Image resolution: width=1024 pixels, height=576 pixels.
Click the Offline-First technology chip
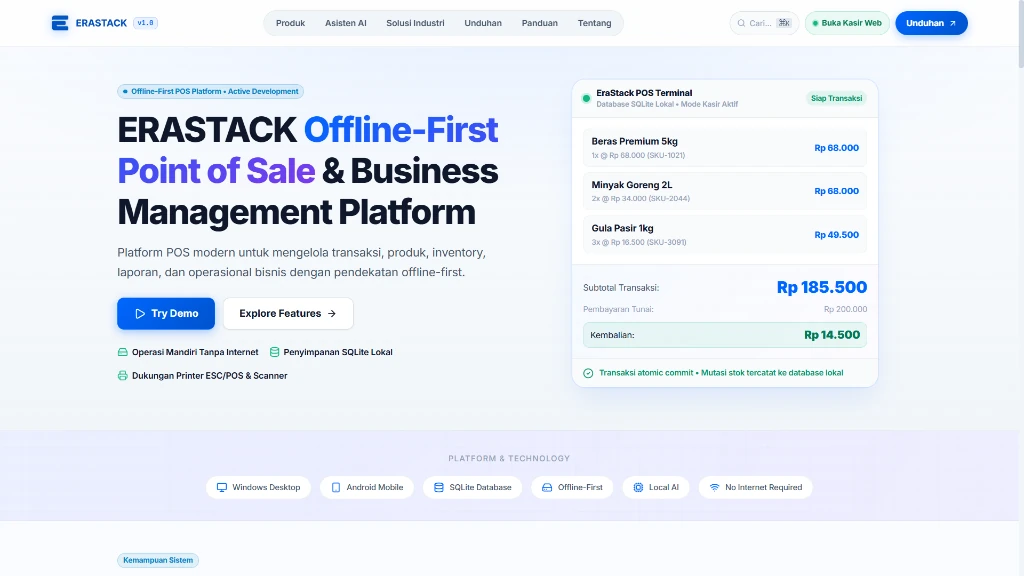572,487
